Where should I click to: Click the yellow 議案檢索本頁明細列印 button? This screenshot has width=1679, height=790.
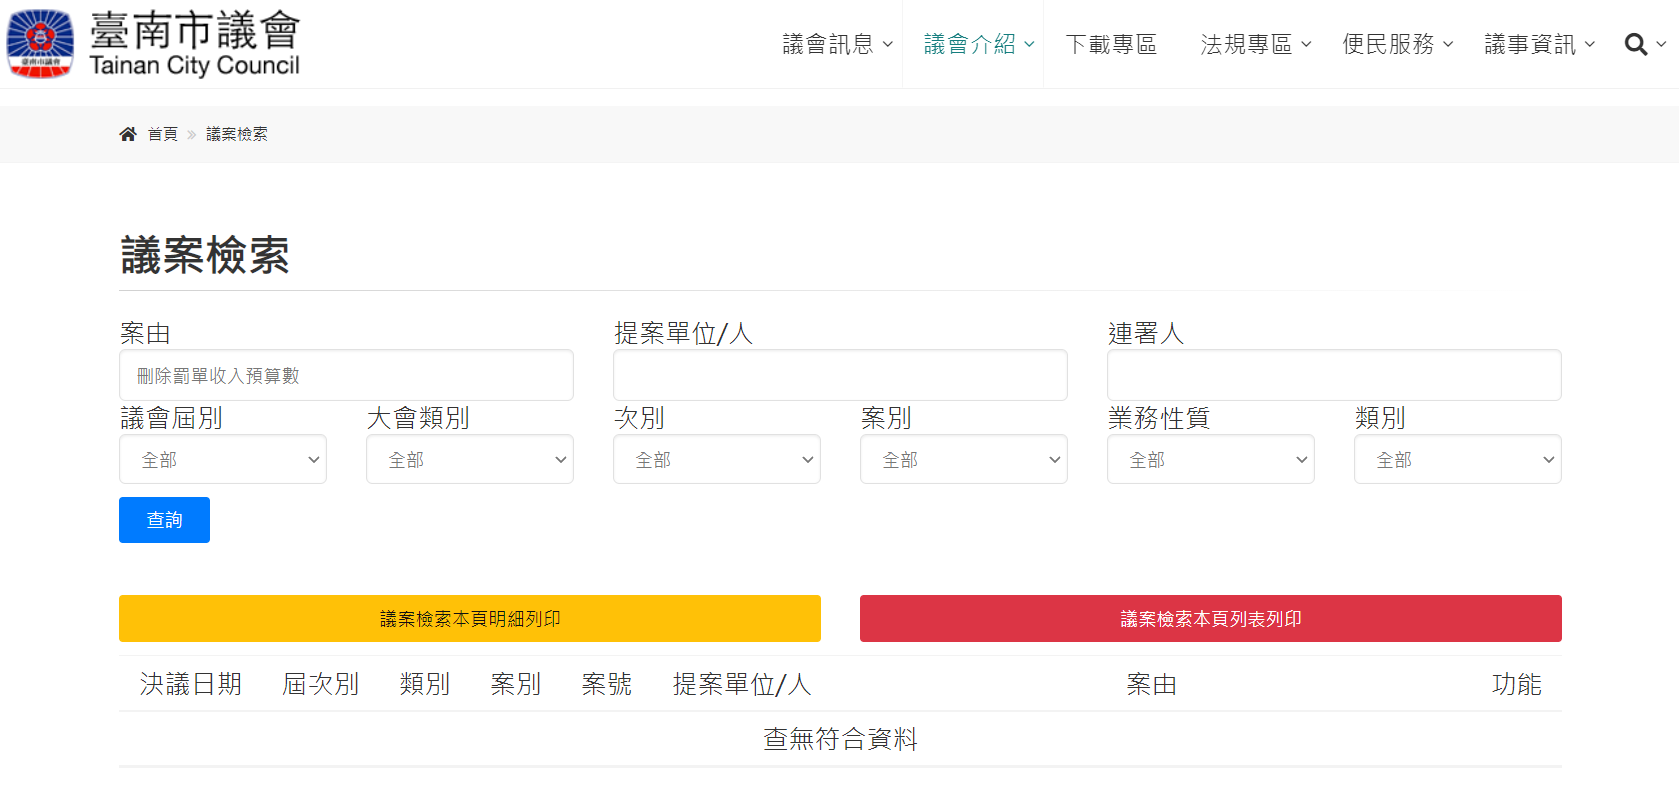(x=470, y=619)
